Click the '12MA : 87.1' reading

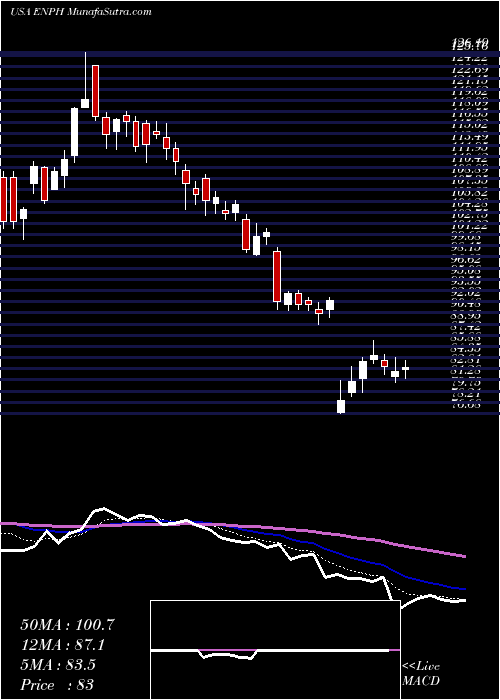click(x=63, y=645)
